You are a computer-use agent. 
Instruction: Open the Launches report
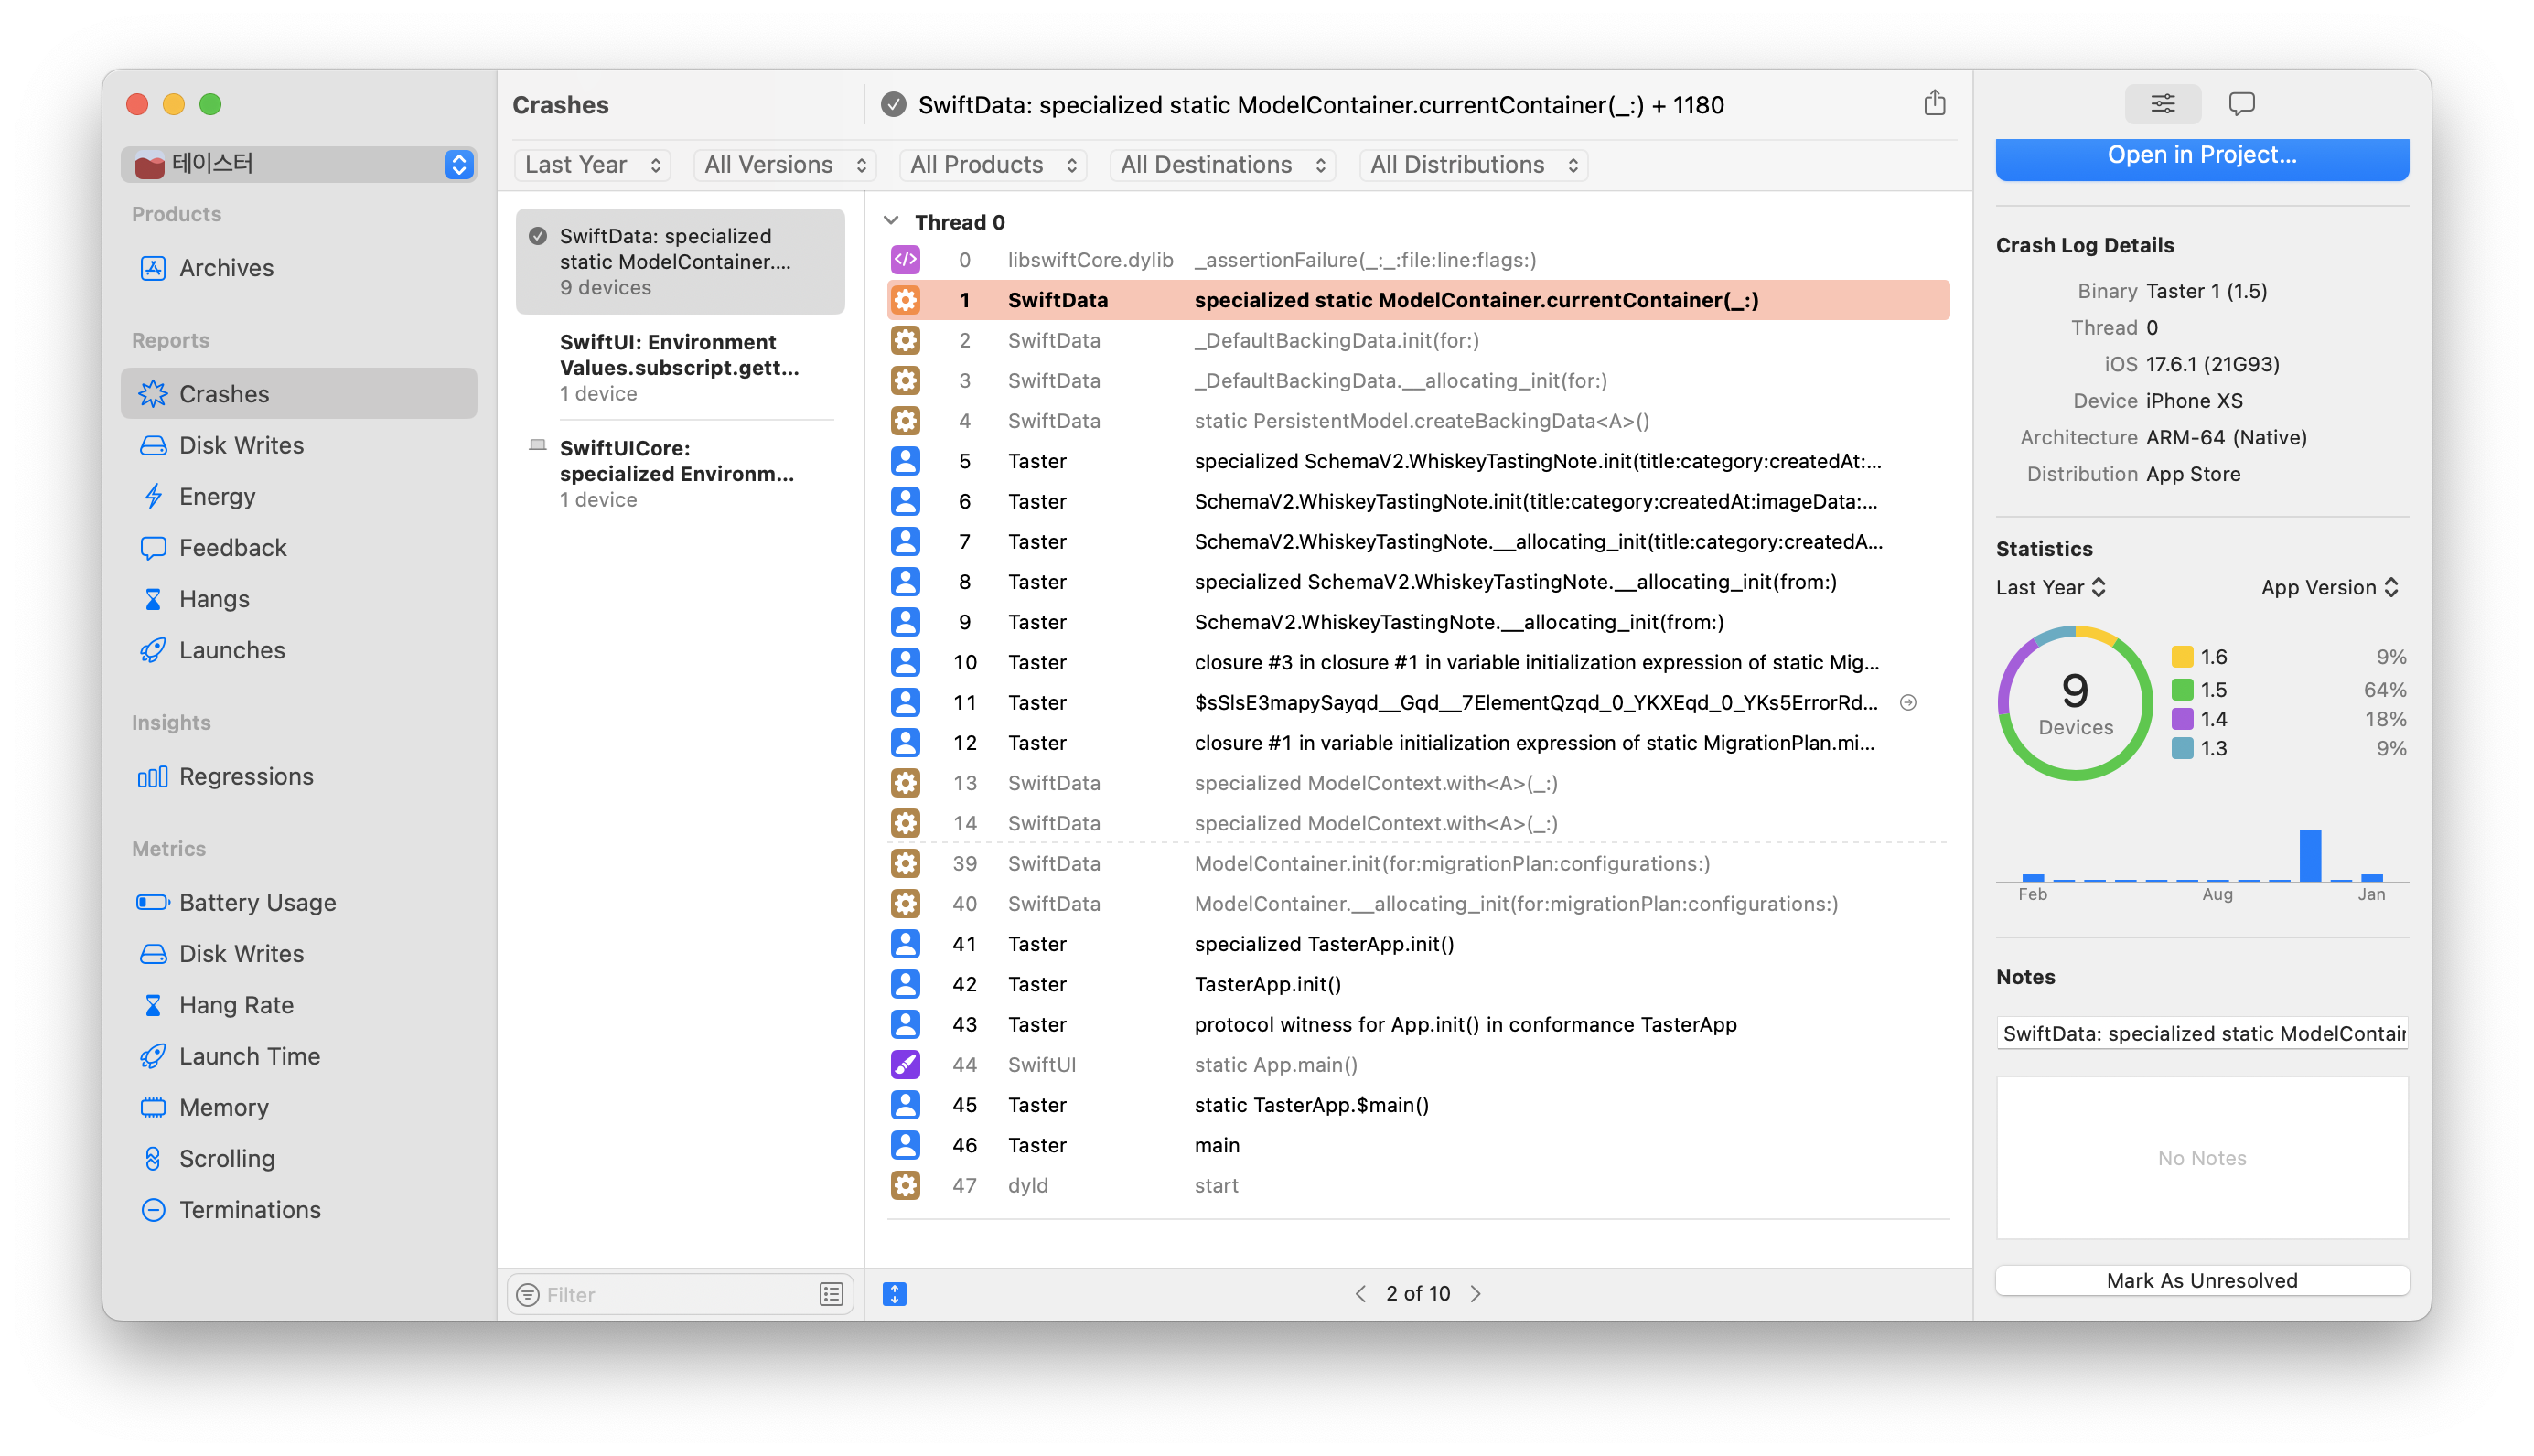(298, 650)
